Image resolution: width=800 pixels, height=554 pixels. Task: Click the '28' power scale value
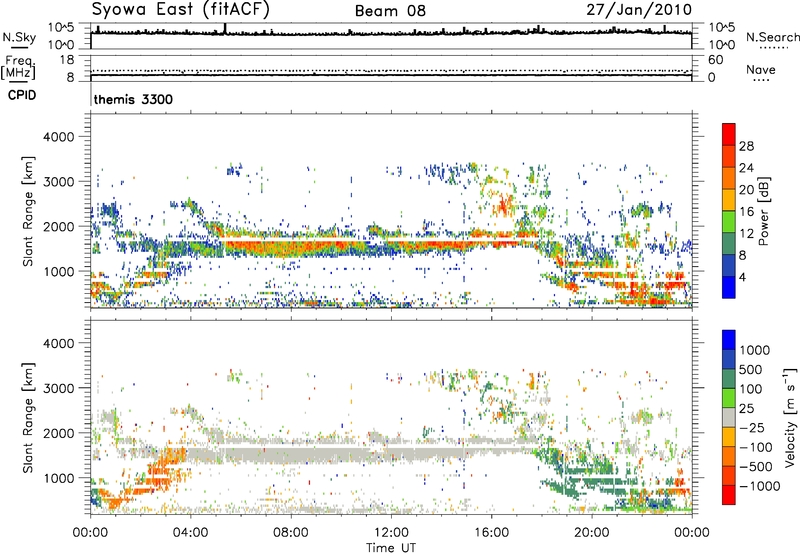coord(746,146)
